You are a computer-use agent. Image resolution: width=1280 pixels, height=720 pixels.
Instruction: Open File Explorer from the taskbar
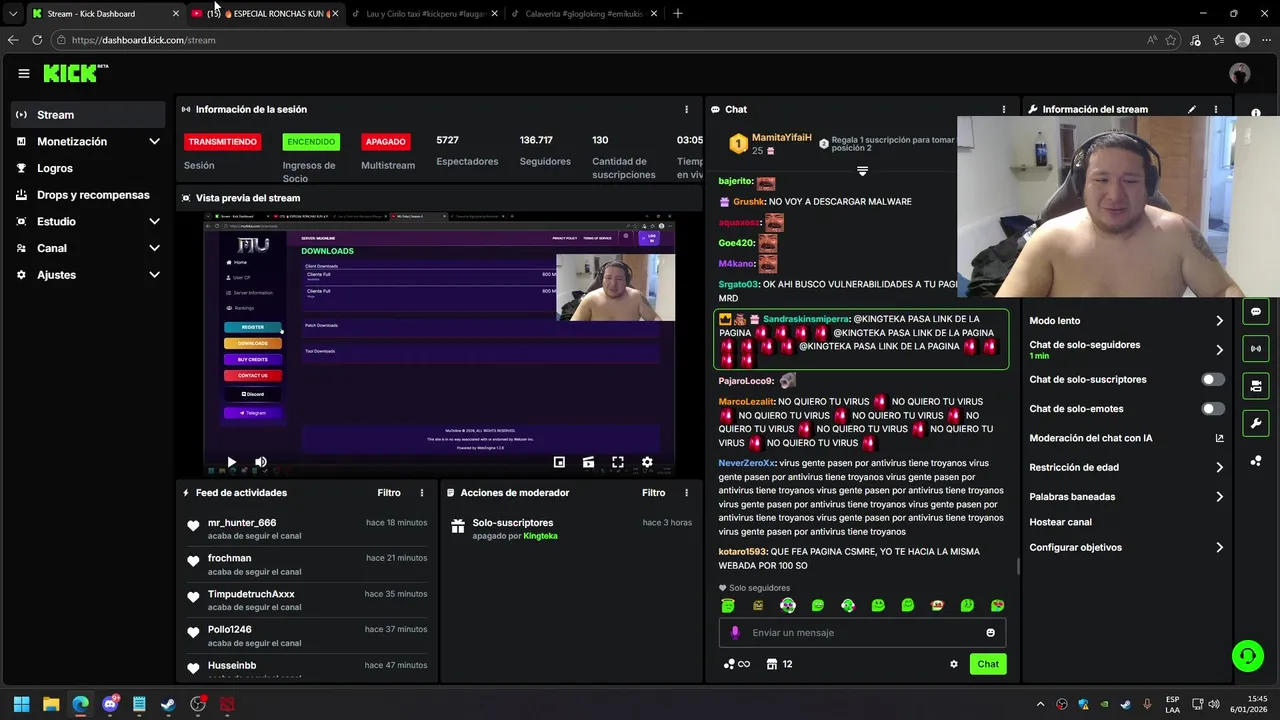pos(51,704)
